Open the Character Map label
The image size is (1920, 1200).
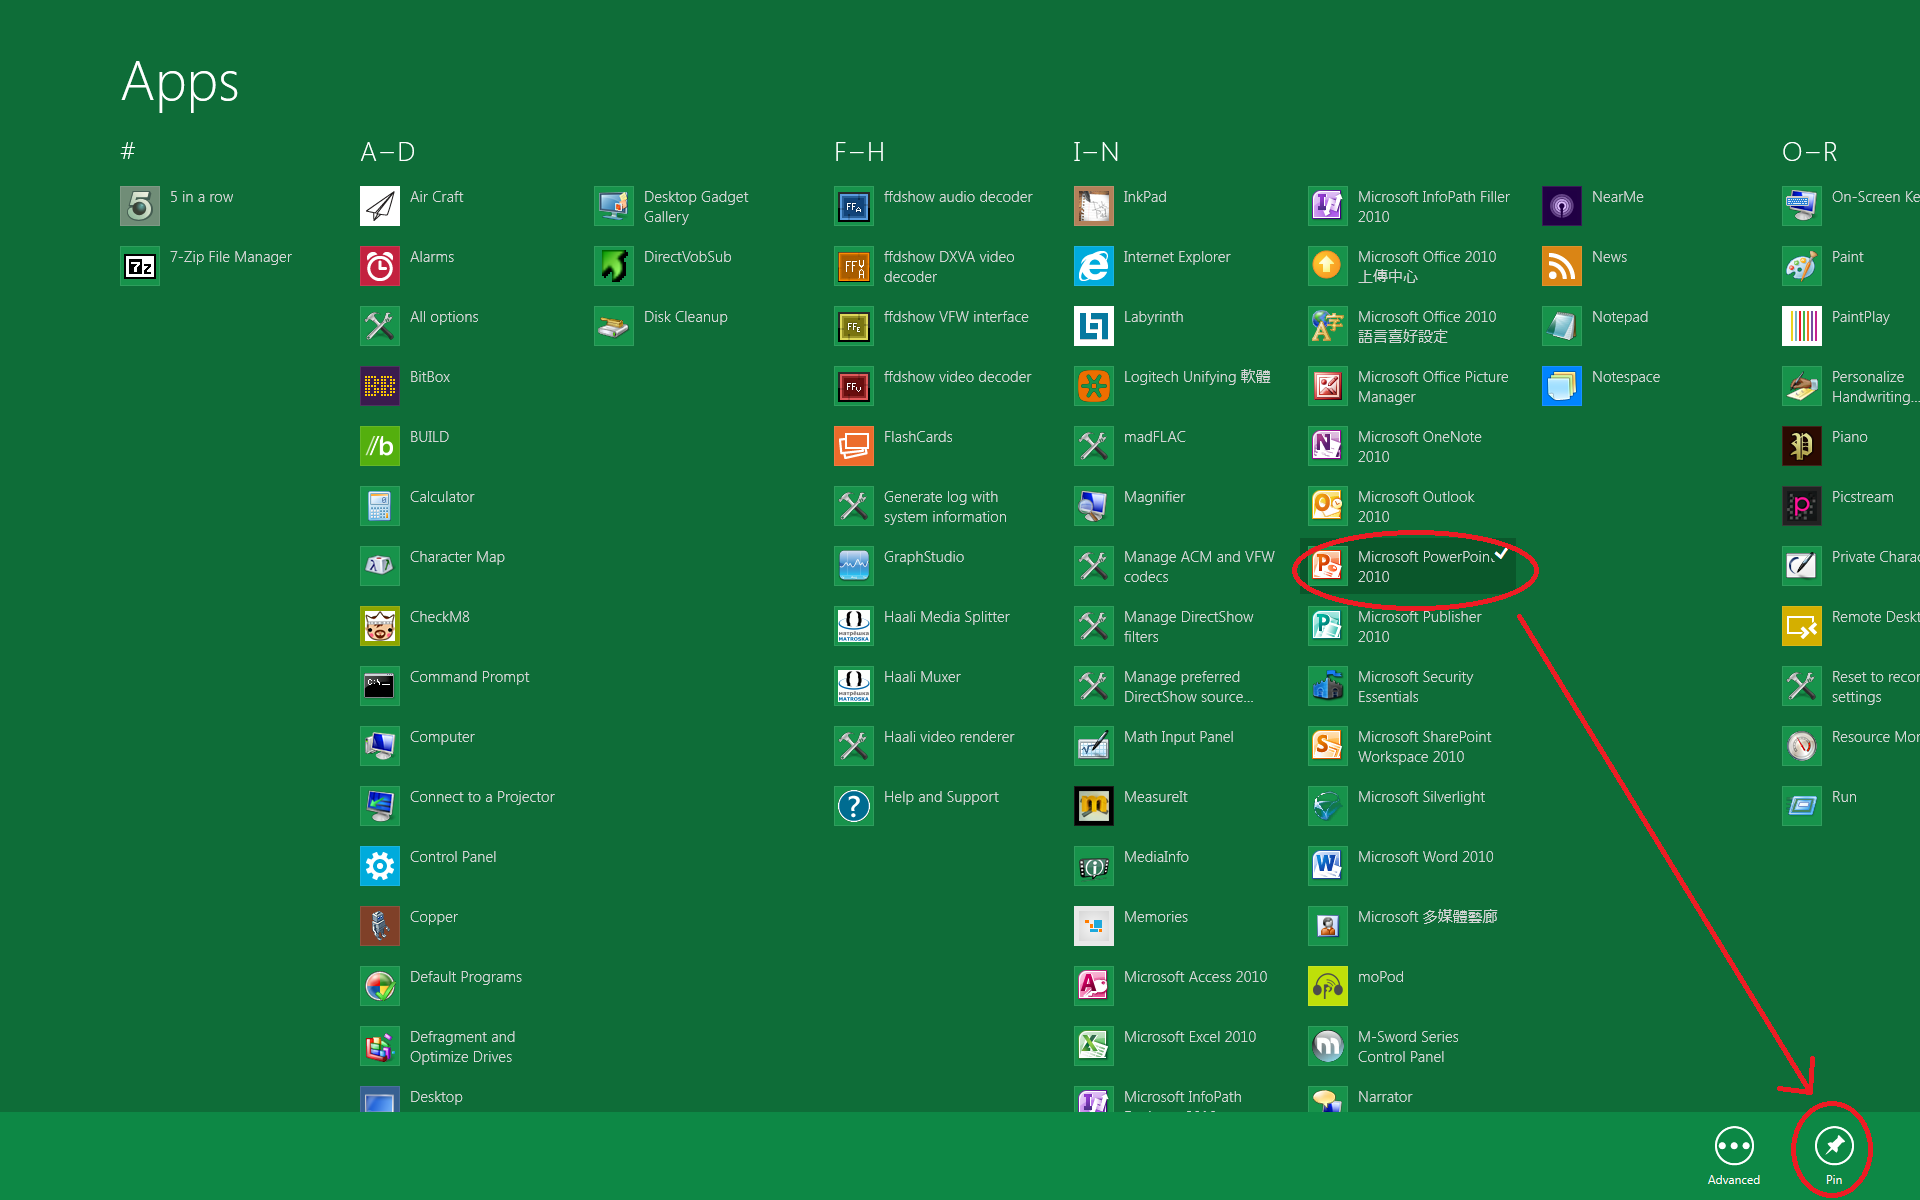(x=457, y=557)
